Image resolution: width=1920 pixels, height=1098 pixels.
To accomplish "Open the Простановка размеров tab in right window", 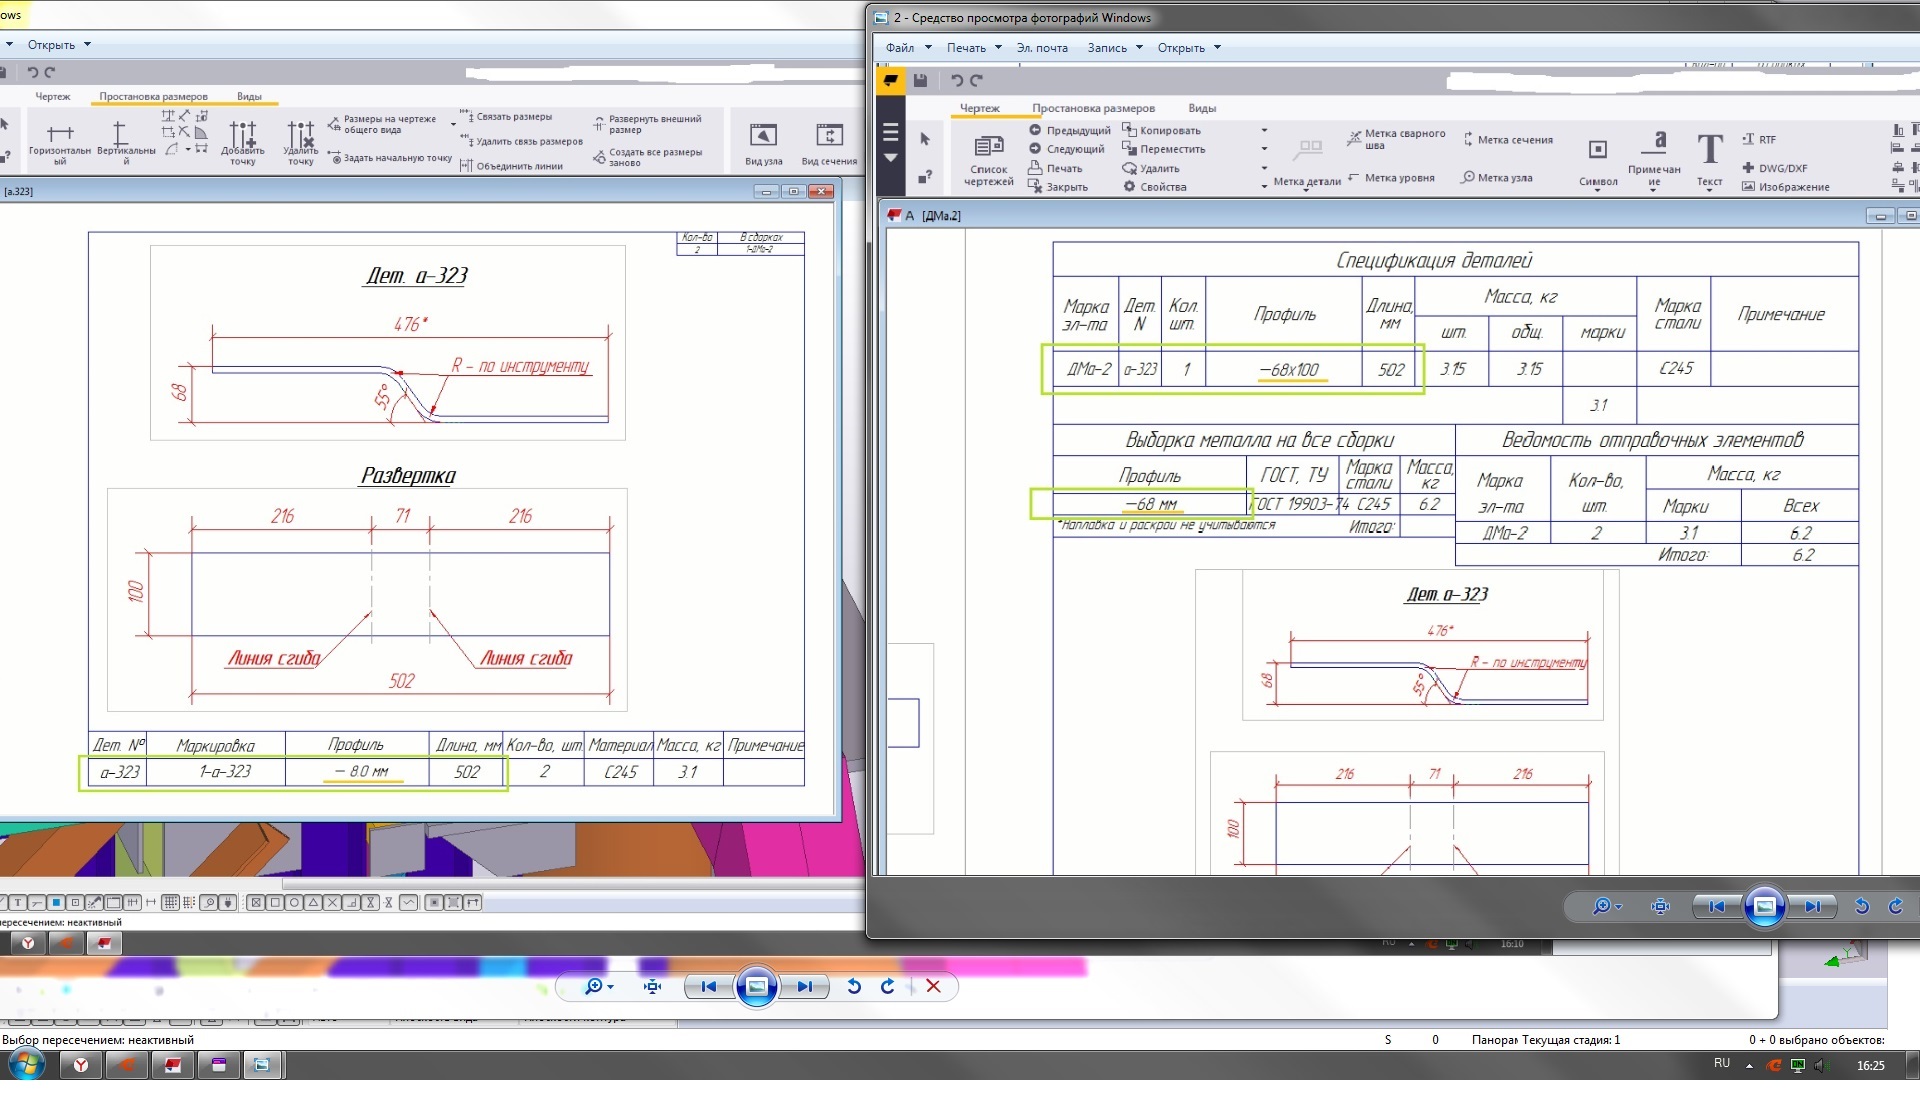I will [x=1093, y=108].
